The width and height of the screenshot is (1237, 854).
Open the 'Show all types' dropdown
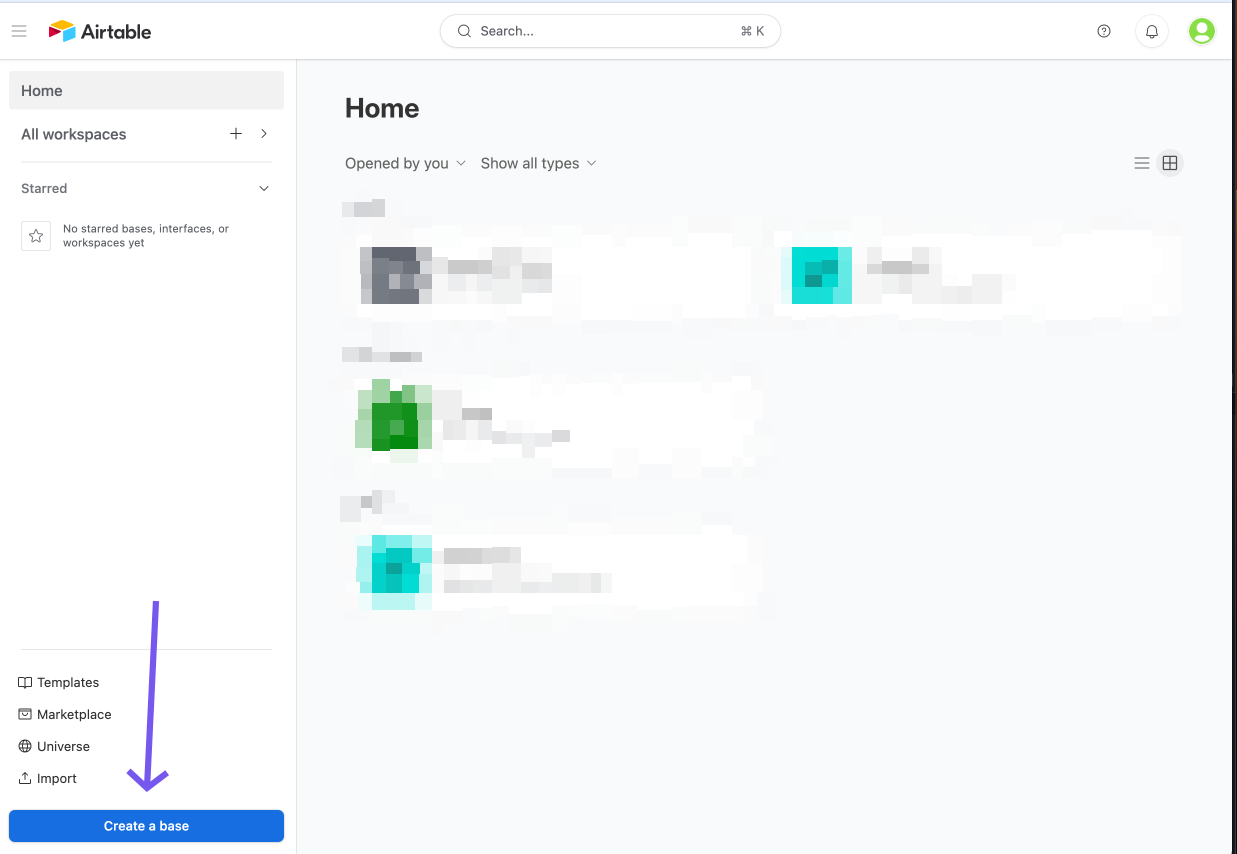click(538, 163)
